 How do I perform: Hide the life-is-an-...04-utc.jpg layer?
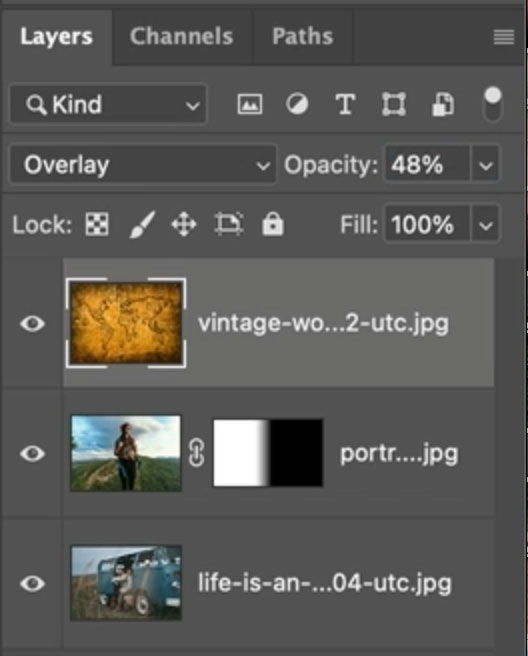[x=32, y=584]
